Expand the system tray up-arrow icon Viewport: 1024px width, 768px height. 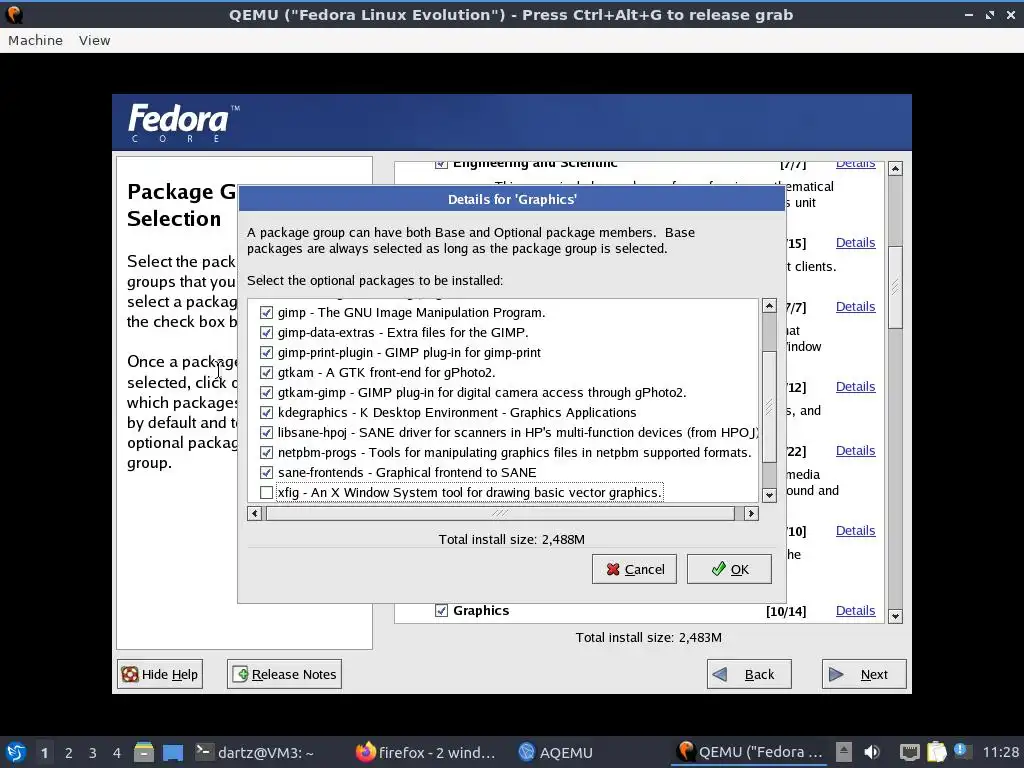(844, 752)
